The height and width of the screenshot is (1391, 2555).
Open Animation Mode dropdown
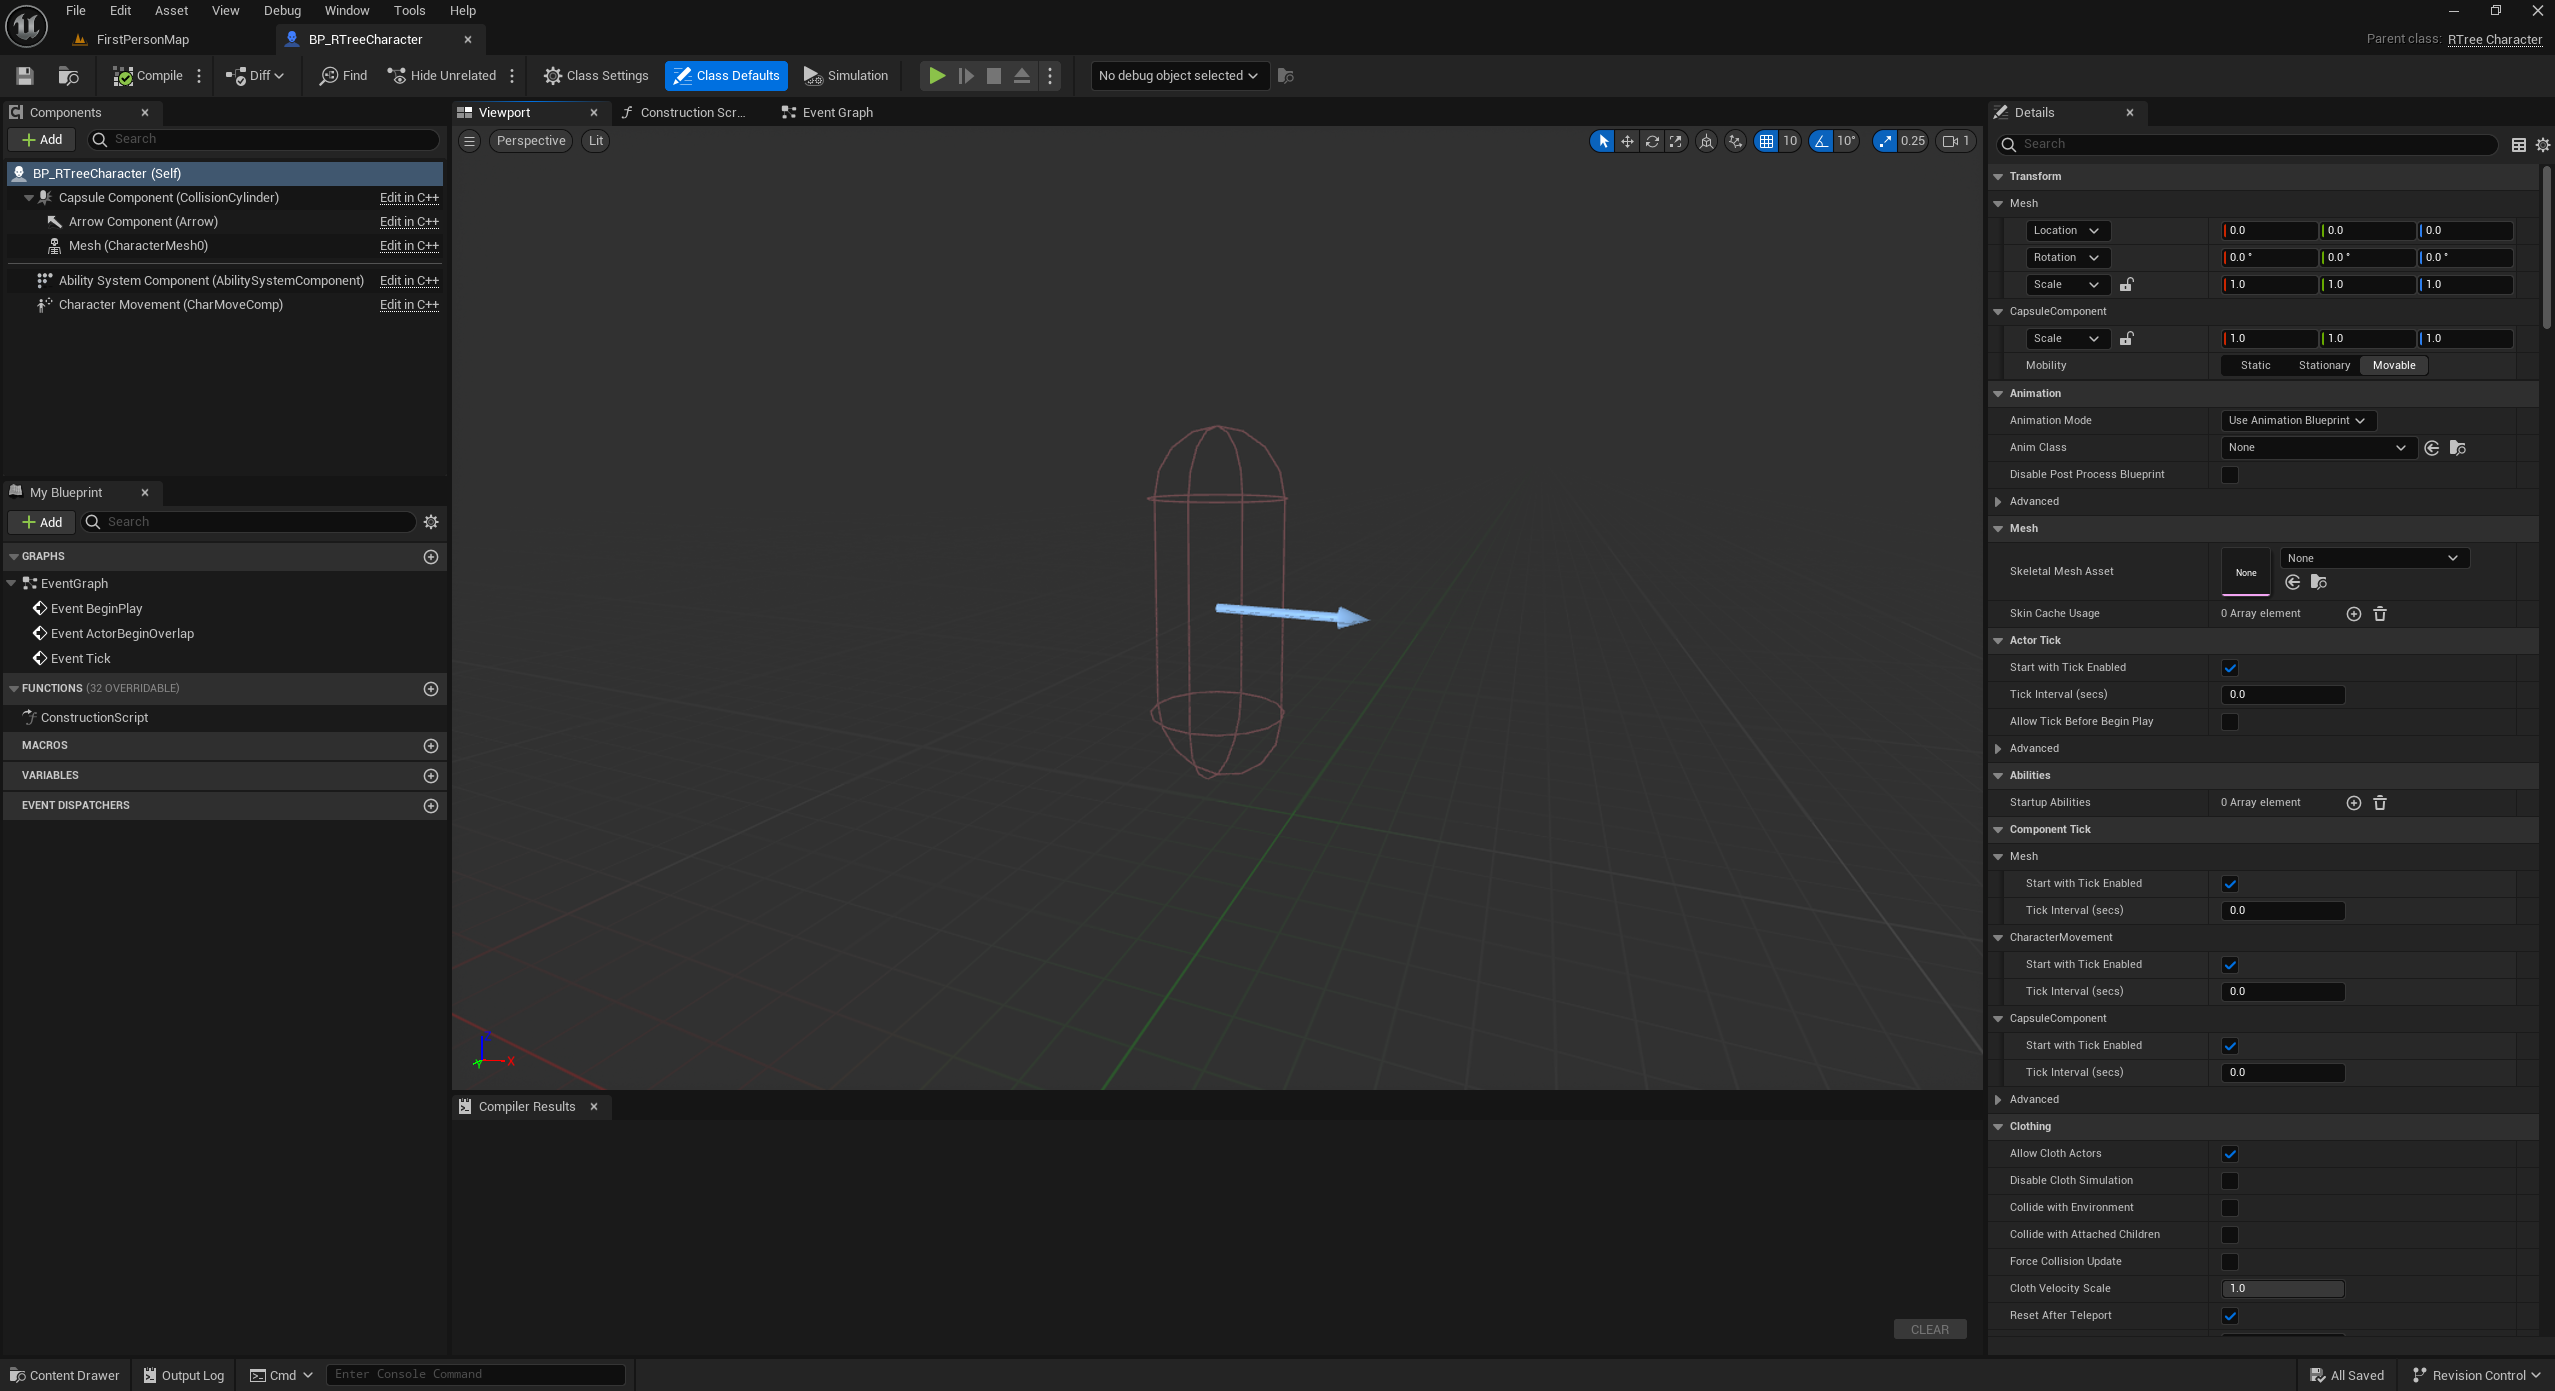2297,421
